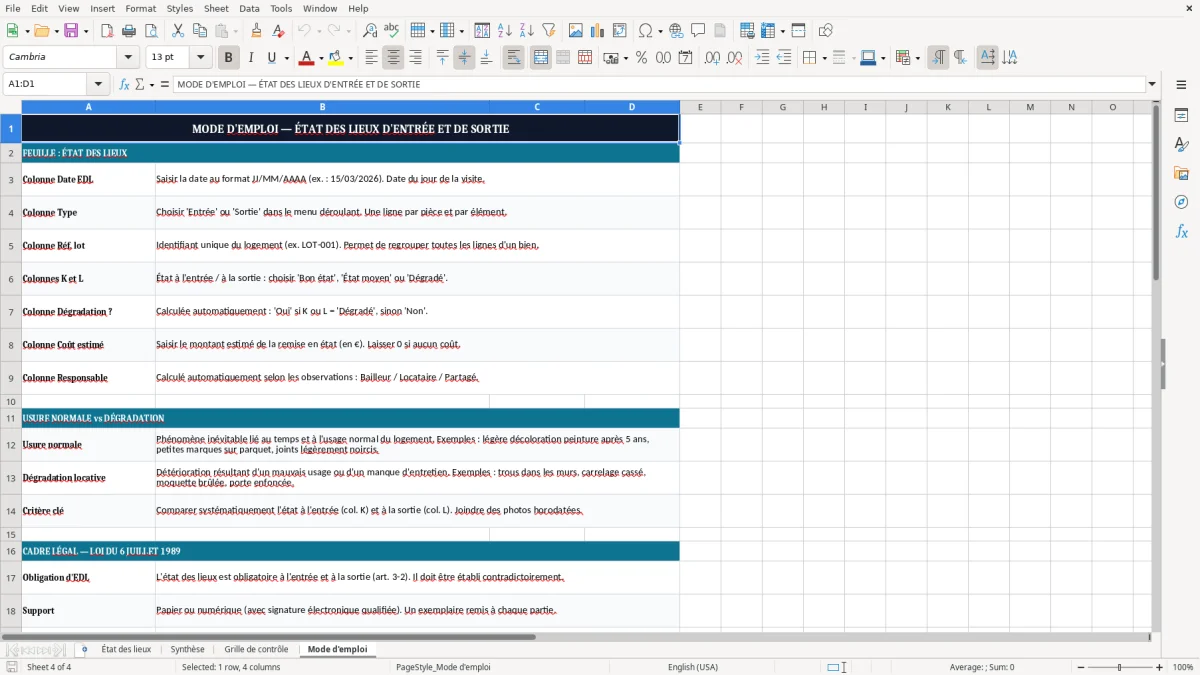The width and height of the screenshot is (1200, 675).
Task: Click the 100% zoom level
Action: tap(1182, 667)
